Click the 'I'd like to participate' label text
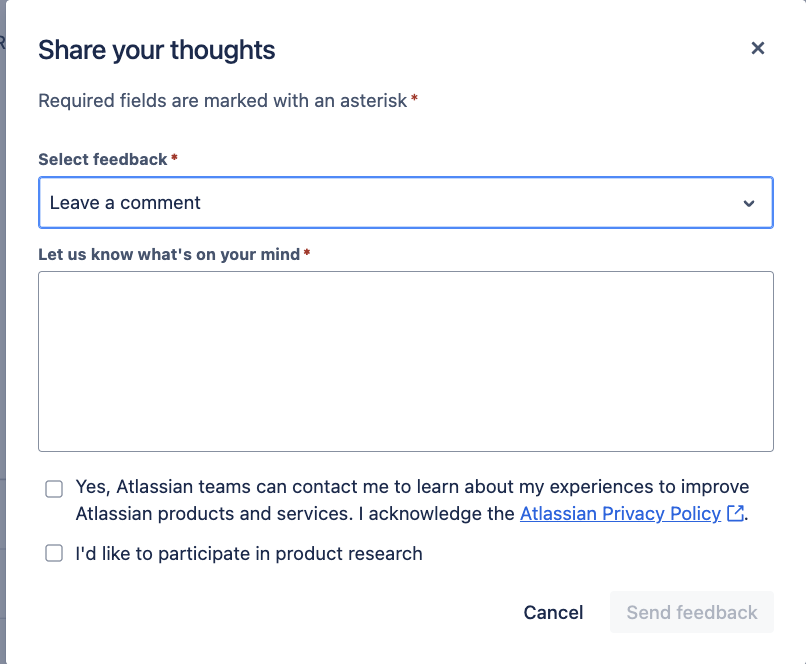 [x=249, y=554]
